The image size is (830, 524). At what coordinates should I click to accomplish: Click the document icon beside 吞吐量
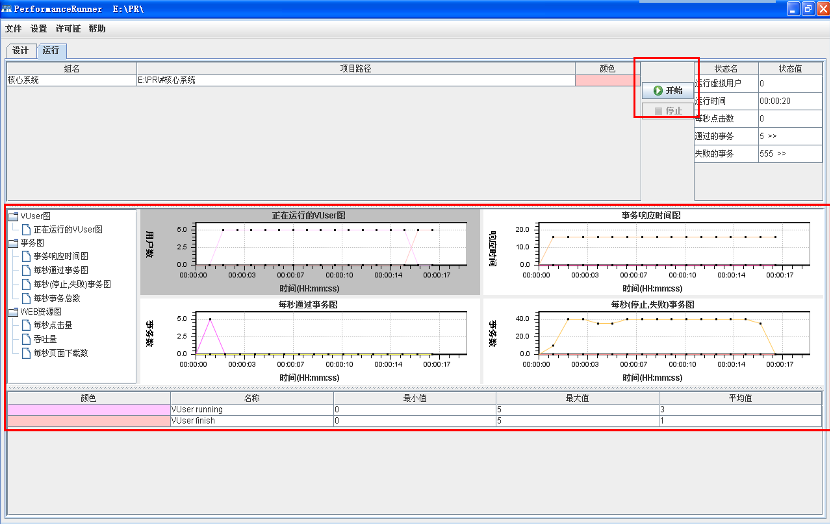coord(25,339)
